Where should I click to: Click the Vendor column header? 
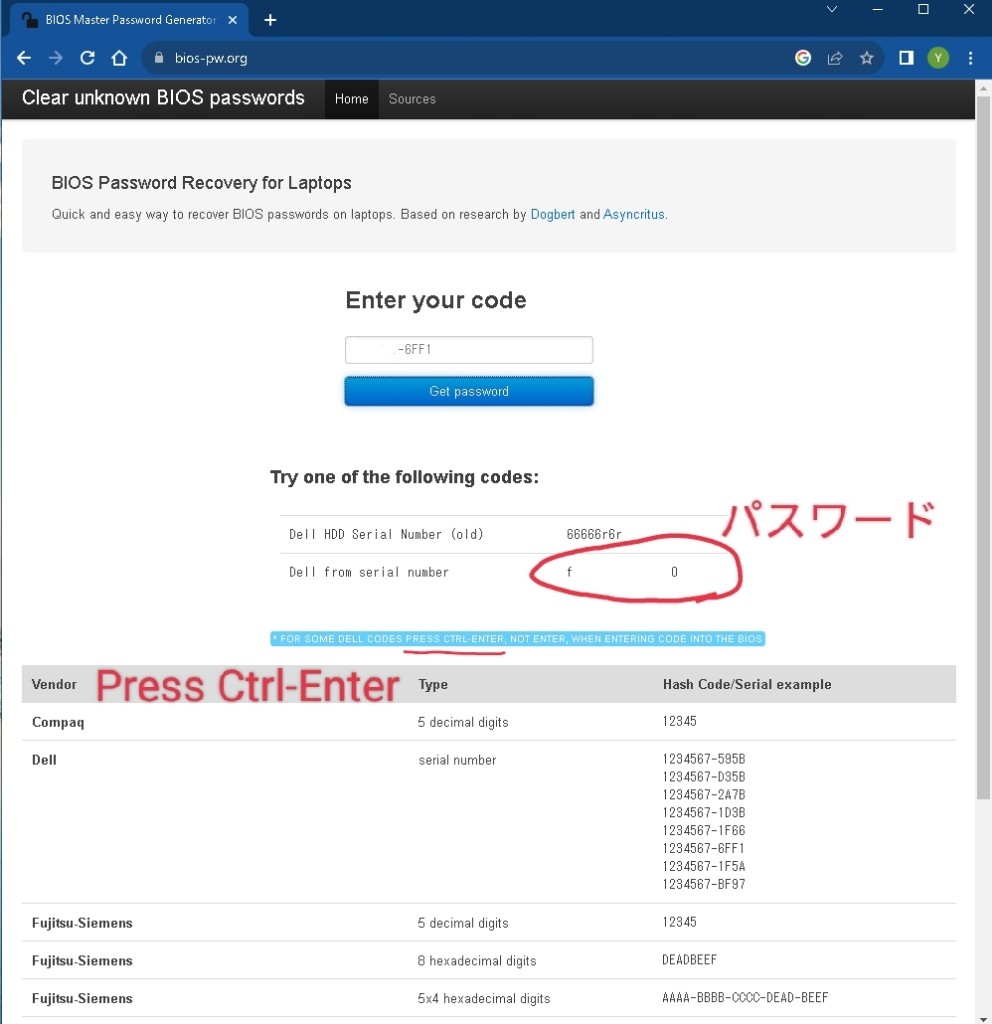pyautogui.click(x=54, y=684)
